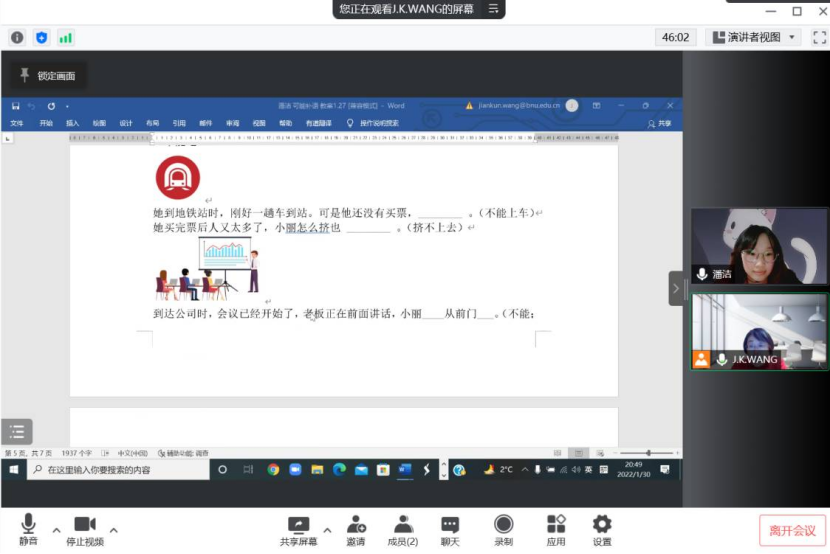
Task: Expand share screen options arrow
Action: (x=327, y=530)
